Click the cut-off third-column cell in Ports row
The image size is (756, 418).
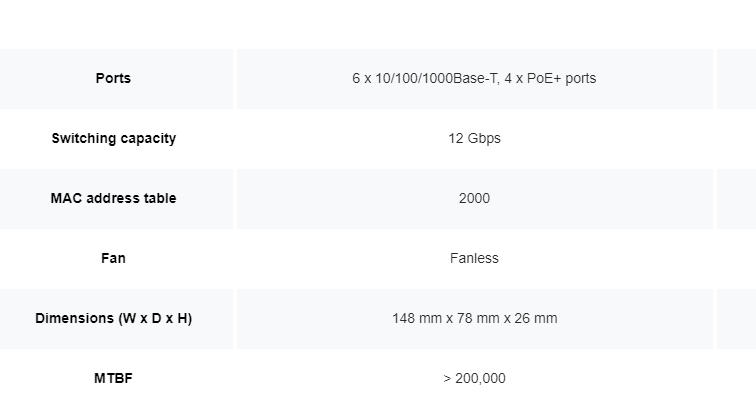(736, 78)
